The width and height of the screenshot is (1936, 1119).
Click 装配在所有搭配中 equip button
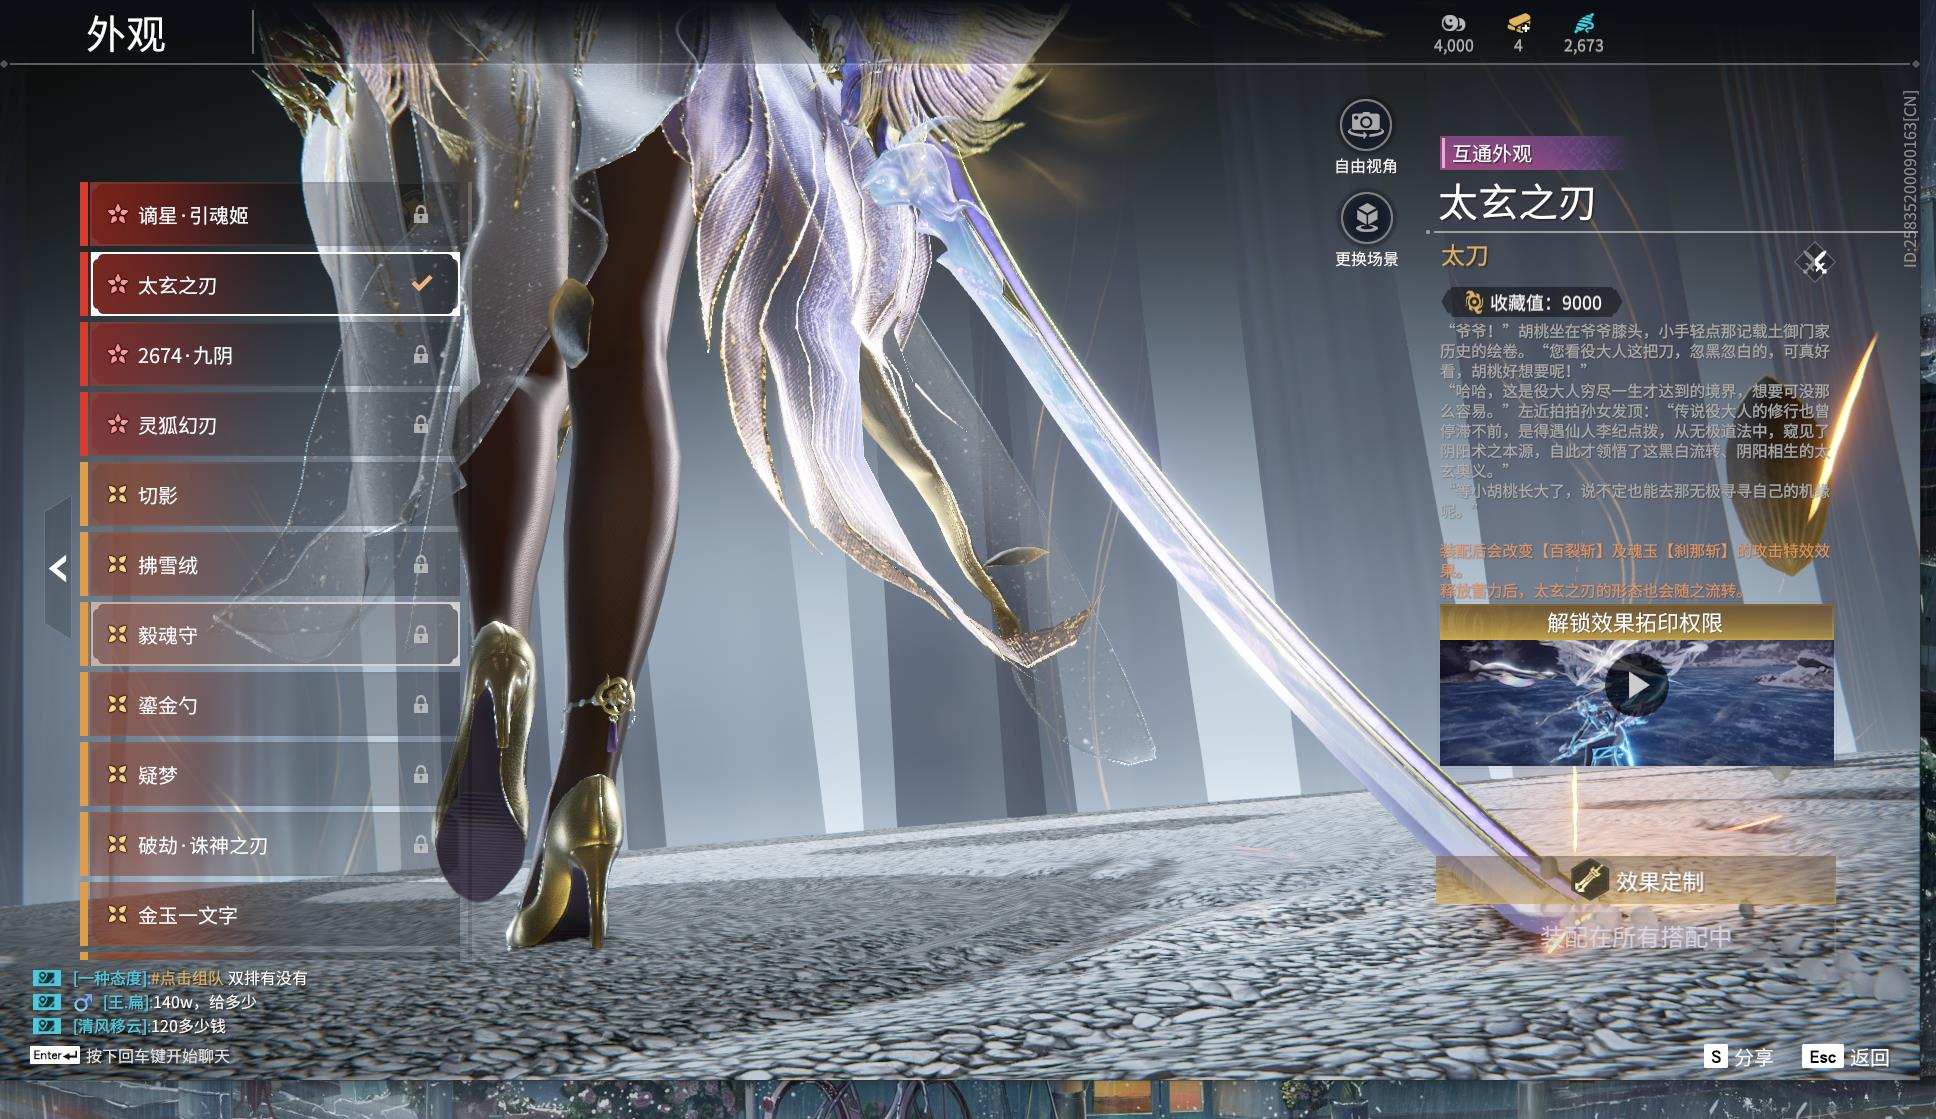pyautogui.click(x=1636, y=937)
